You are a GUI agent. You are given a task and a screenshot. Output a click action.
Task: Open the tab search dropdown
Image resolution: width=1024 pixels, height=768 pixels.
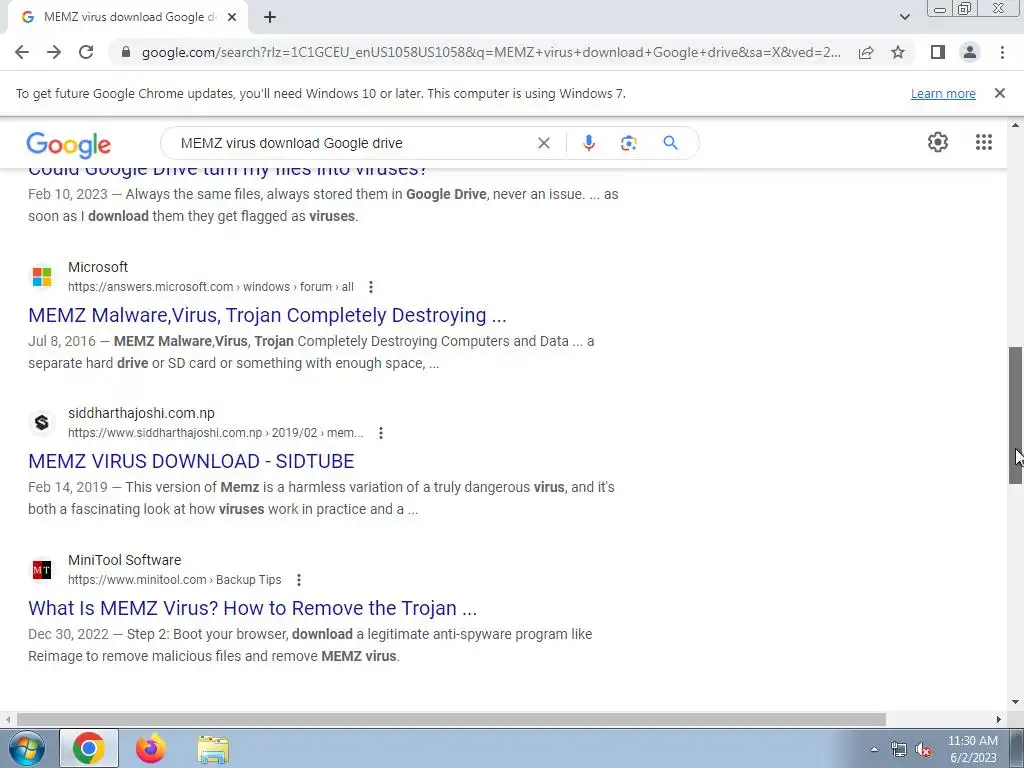[x=904, y=17]
